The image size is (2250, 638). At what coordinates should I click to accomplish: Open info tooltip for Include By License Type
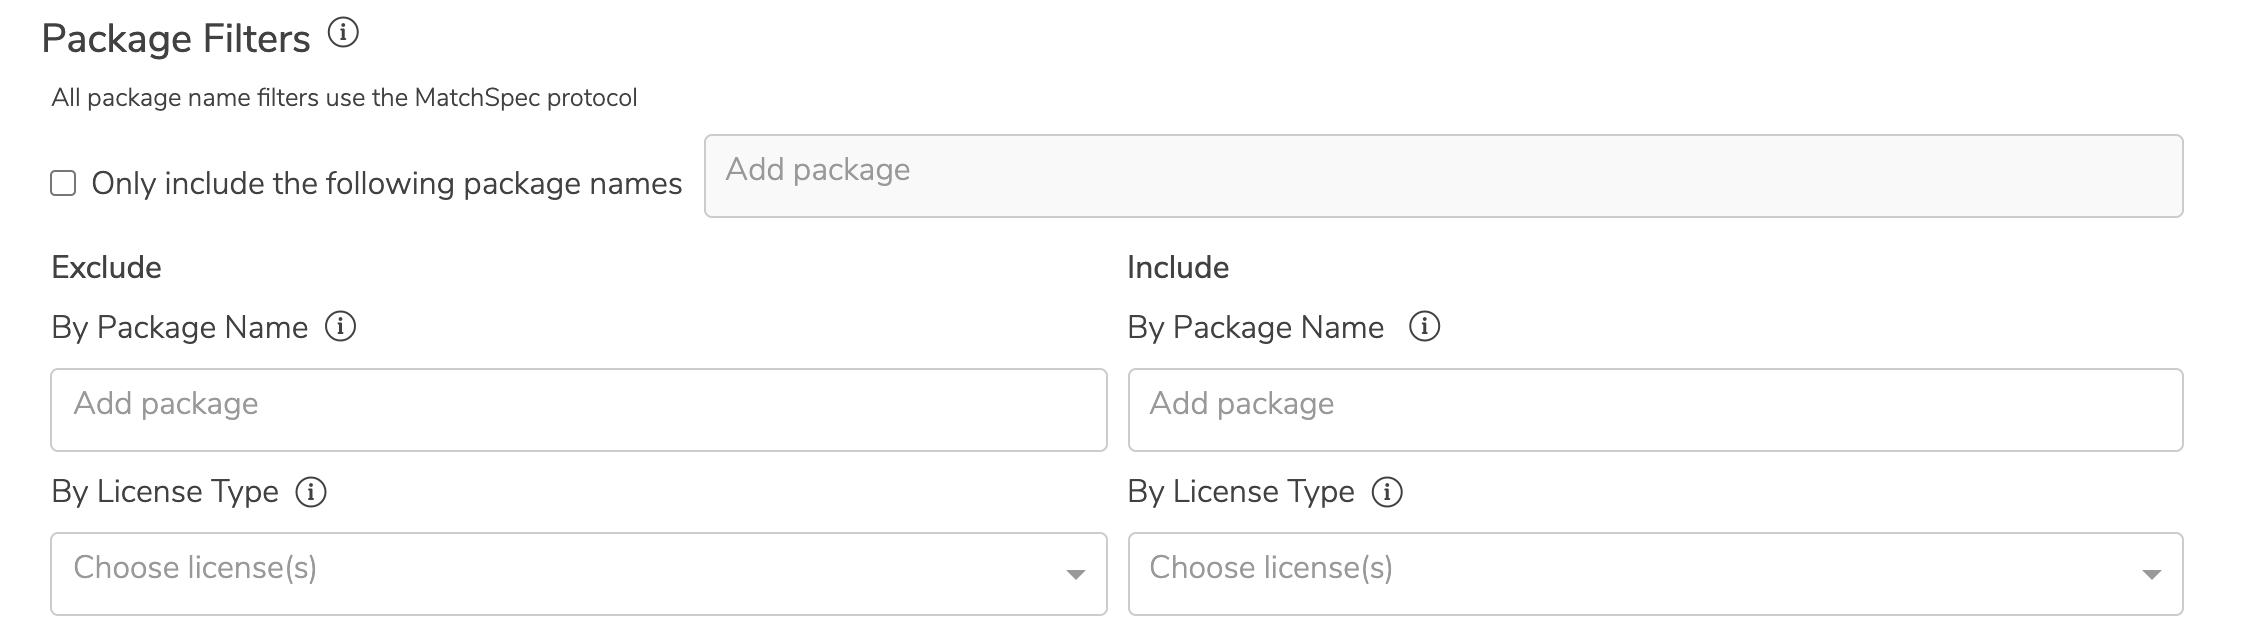[1387, 492]
